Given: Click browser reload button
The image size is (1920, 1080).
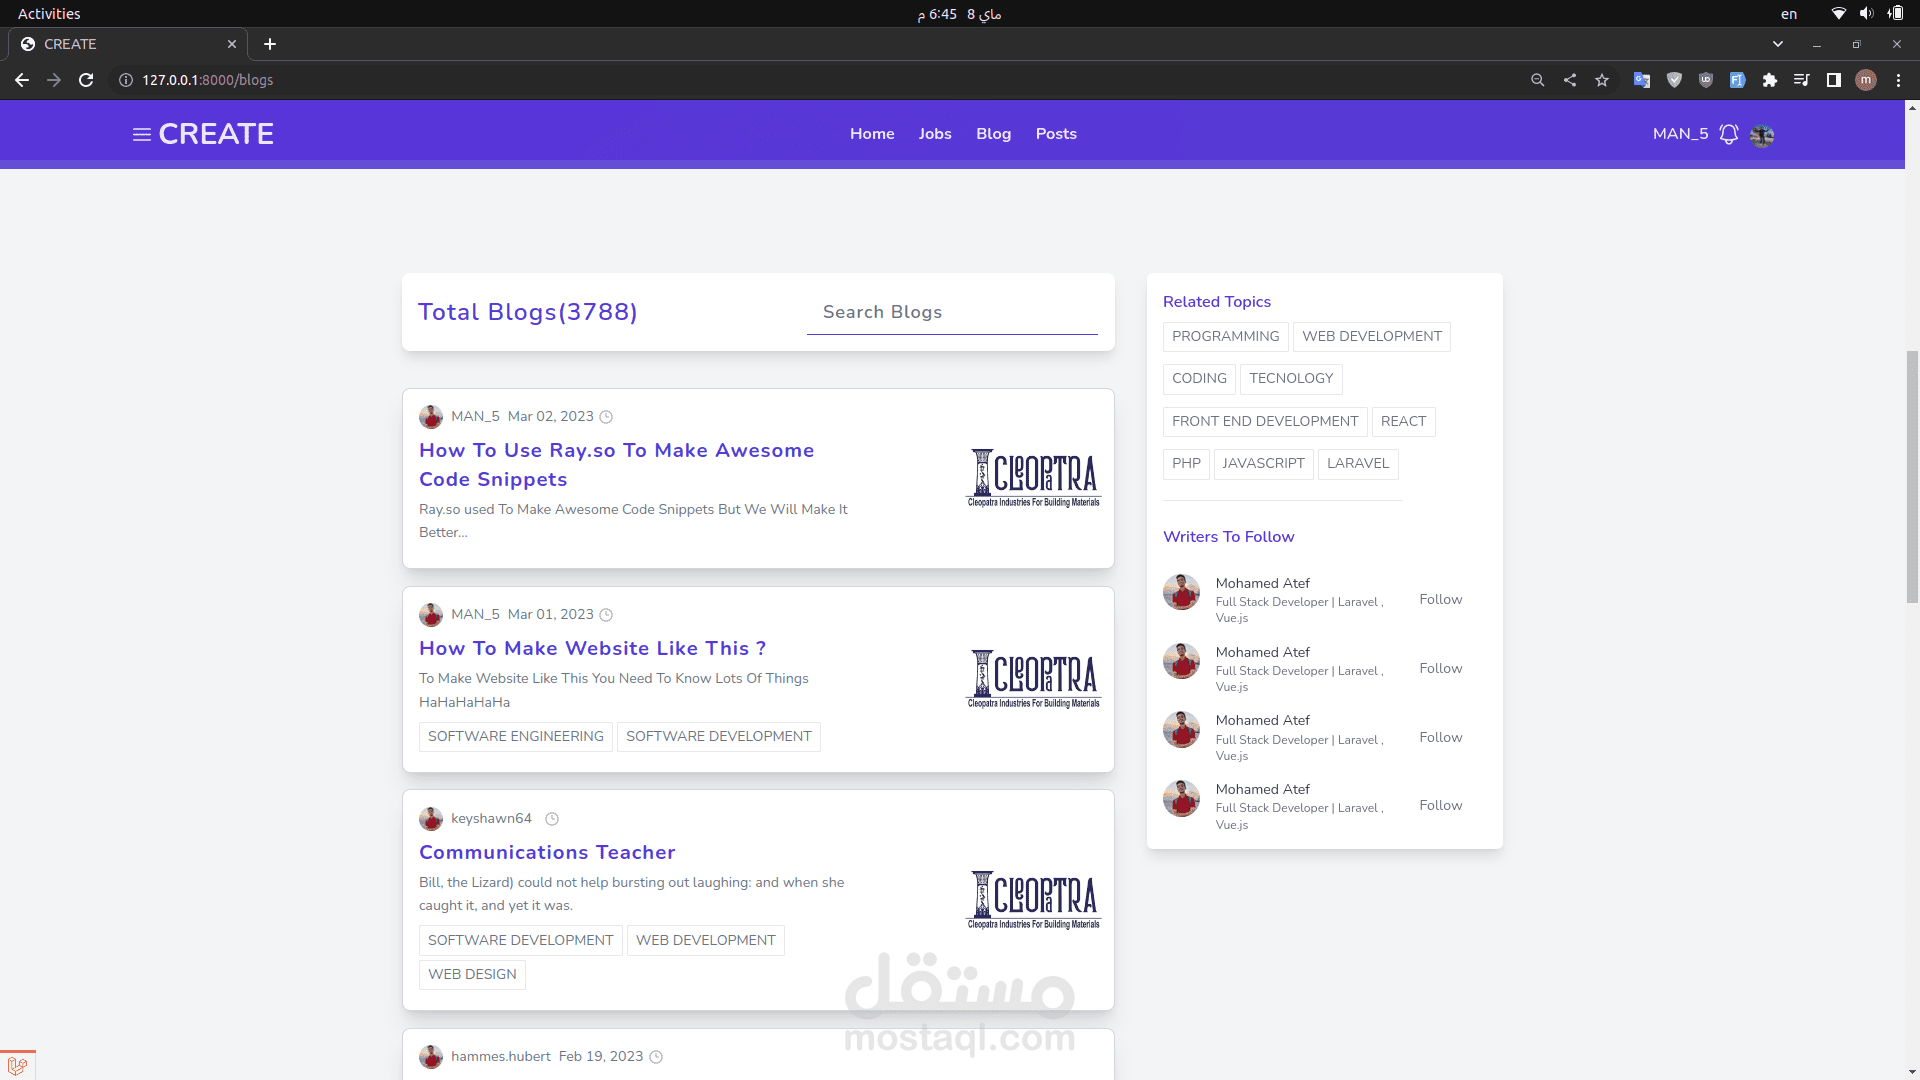Looking at the screenshot, I should (x=86, y=80).
